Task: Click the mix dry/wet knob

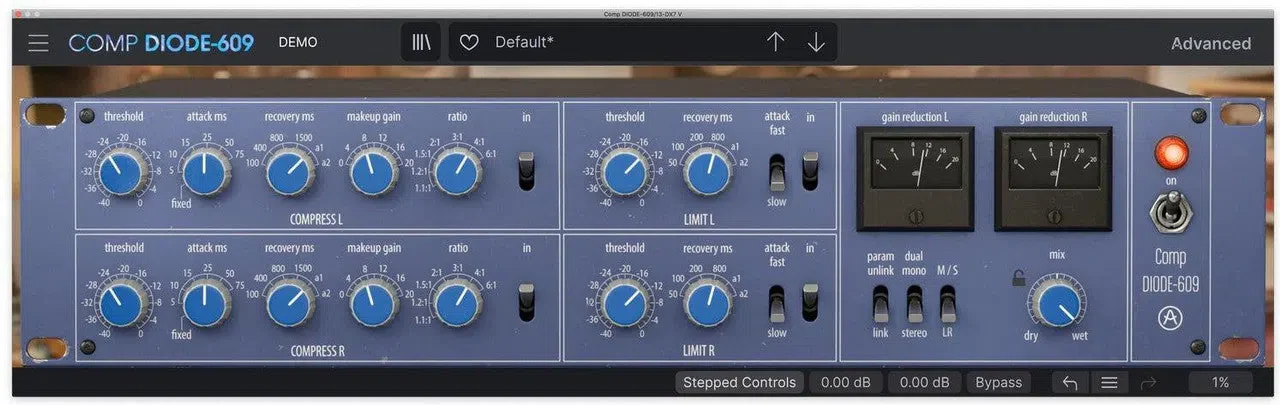Action: click(x=1057, y=304)
